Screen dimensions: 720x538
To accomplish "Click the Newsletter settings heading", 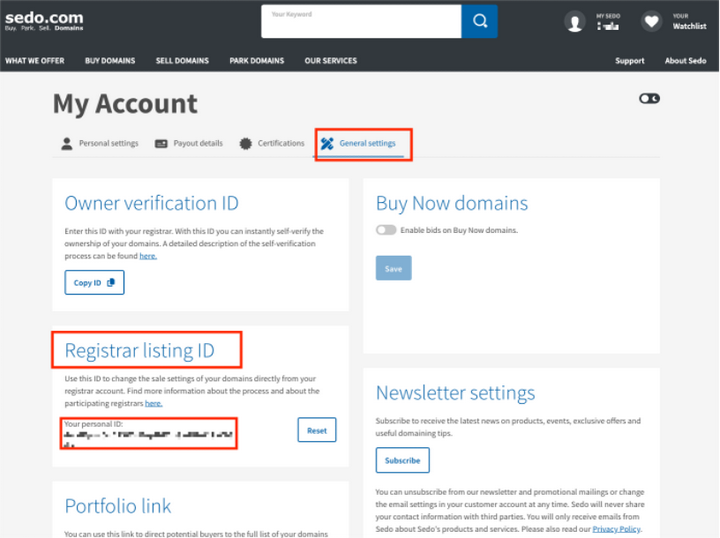I will [x=456, y=393].
